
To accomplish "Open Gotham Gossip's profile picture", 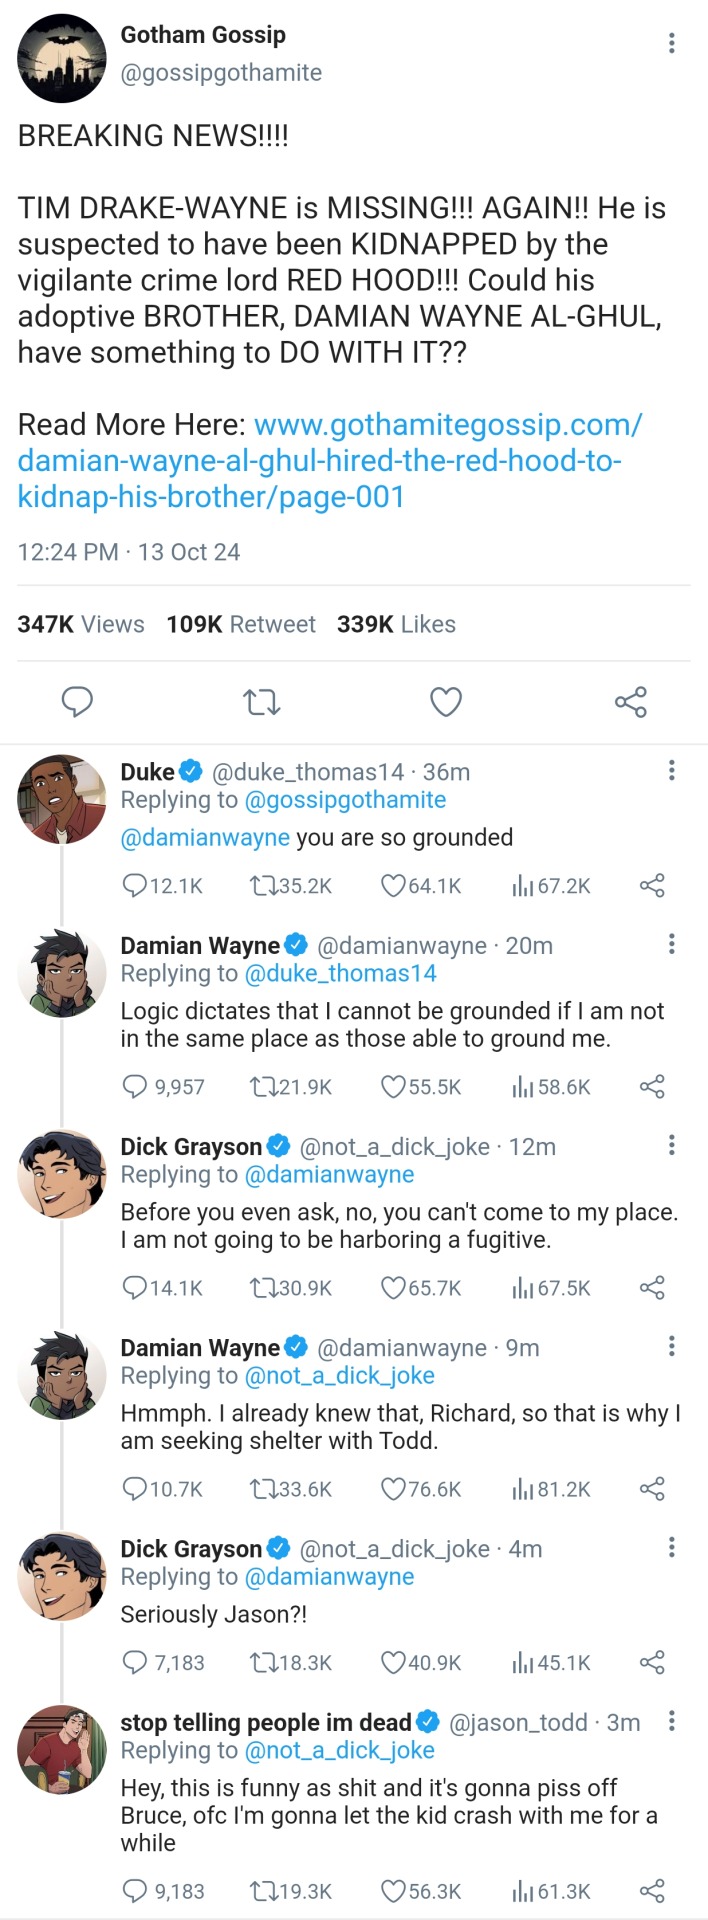I will [x=62, y=58].
